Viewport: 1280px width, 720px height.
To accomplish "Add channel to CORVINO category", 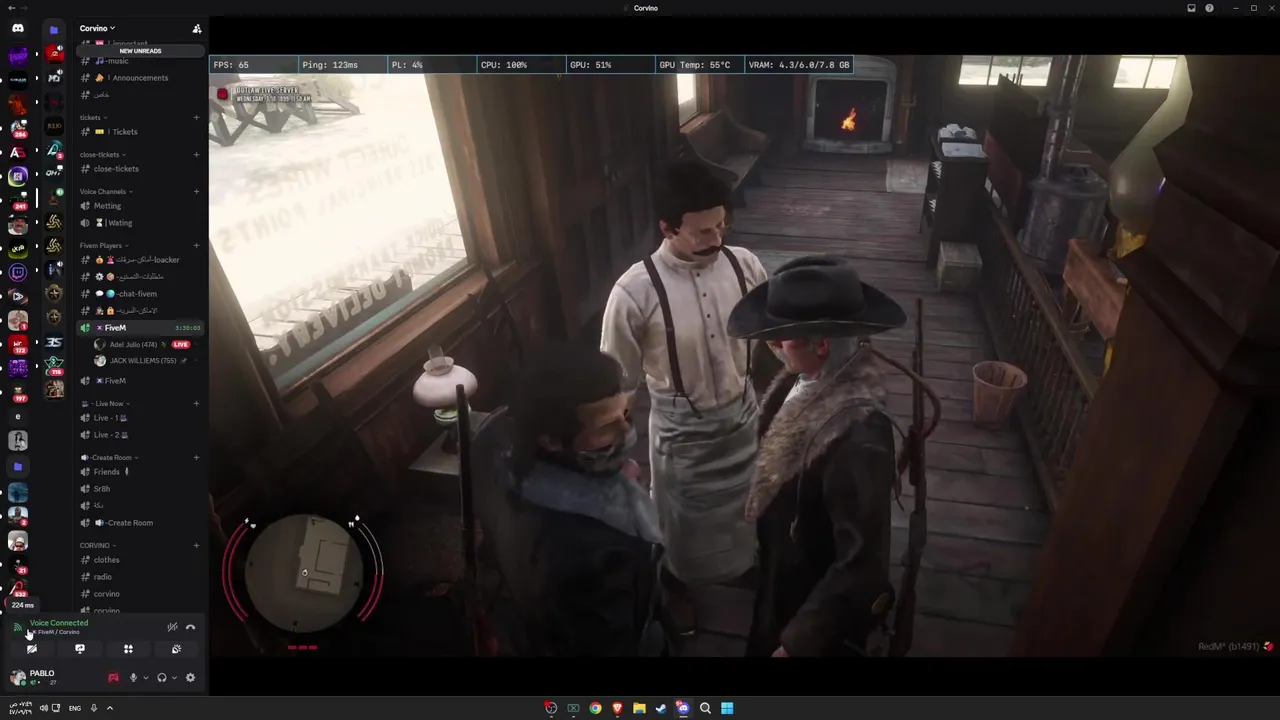I will tap(196, 545).
